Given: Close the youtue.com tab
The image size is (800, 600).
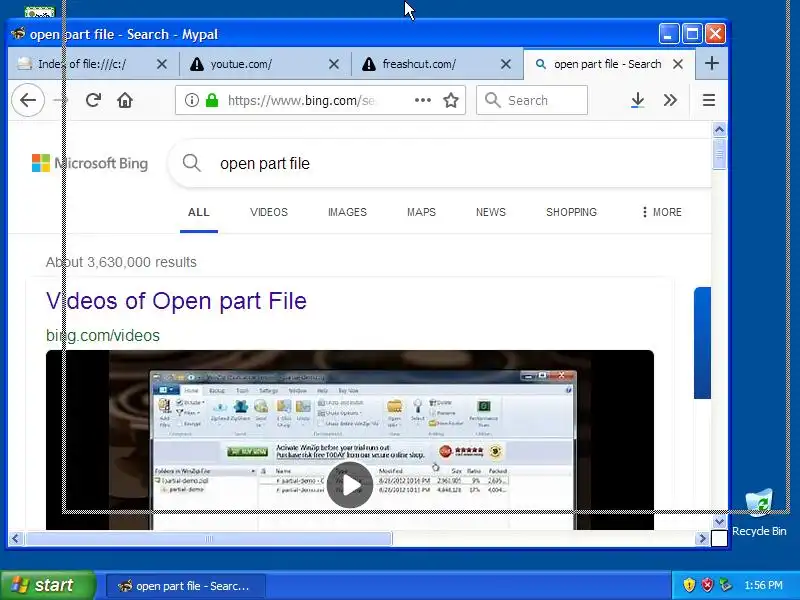Looking at the screenshot, I should 334,64.
